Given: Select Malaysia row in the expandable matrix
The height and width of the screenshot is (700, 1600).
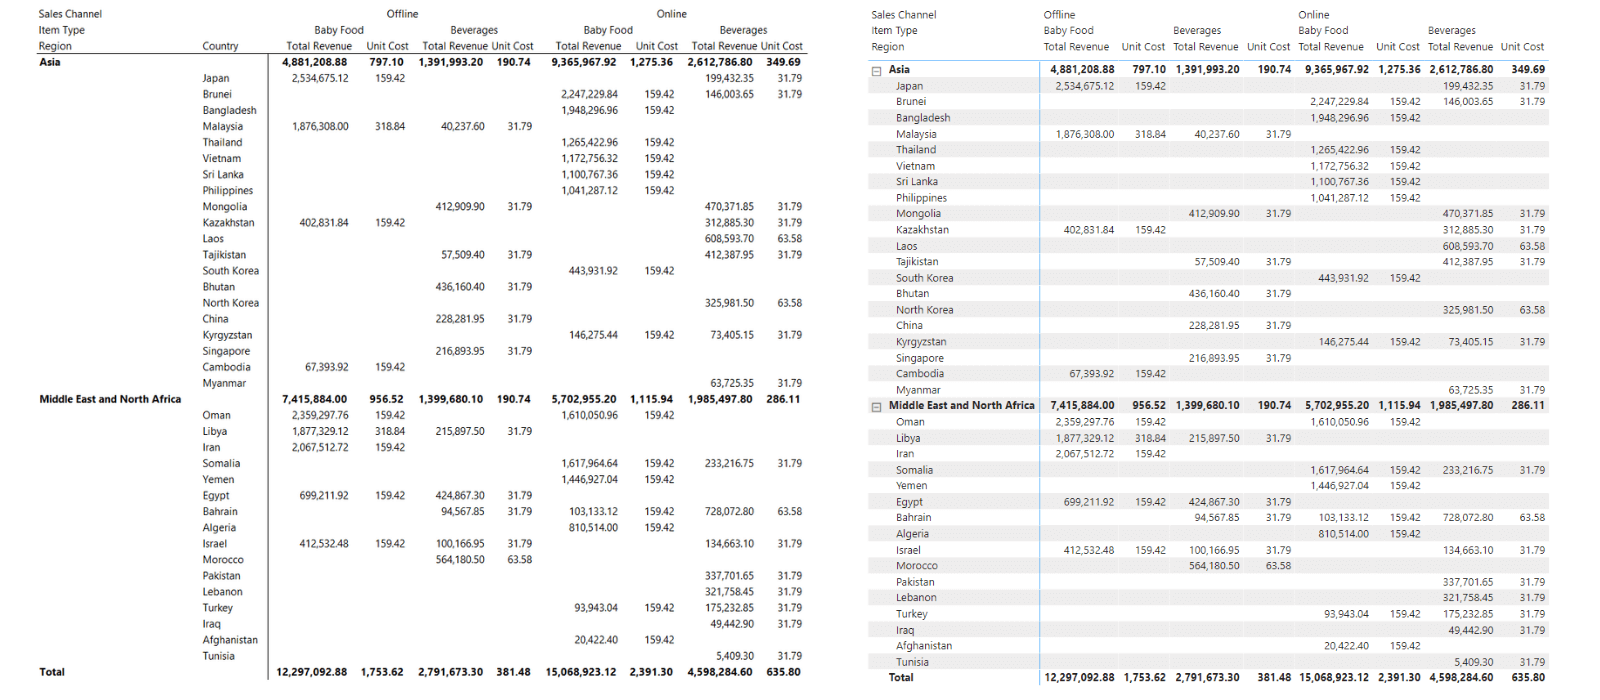Looking at the screenshot, I should click(916, 134).
